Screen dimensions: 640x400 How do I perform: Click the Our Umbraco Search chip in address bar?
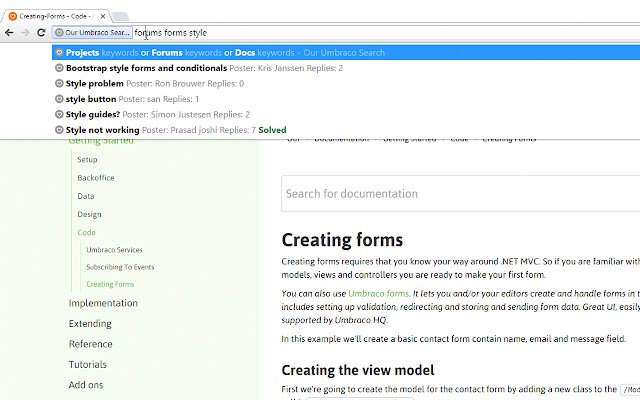[x=93, y=32]
